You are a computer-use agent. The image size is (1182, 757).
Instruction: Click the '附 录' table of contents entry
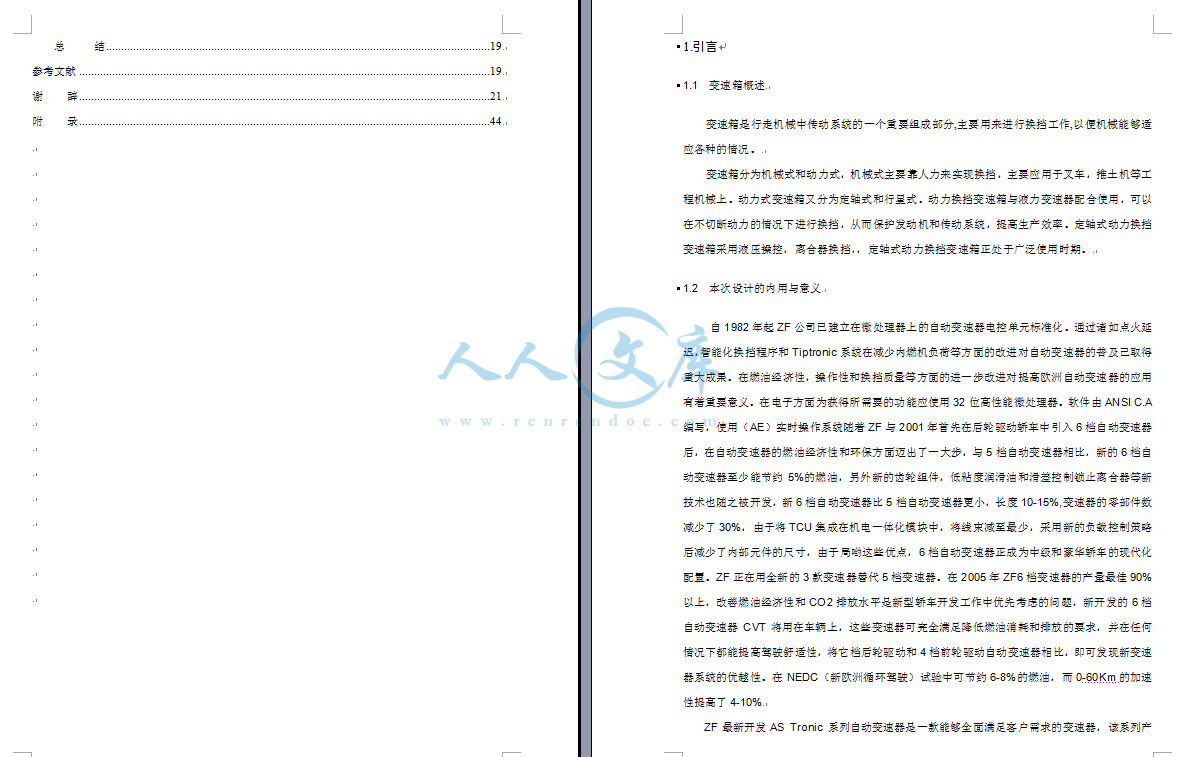268,121
